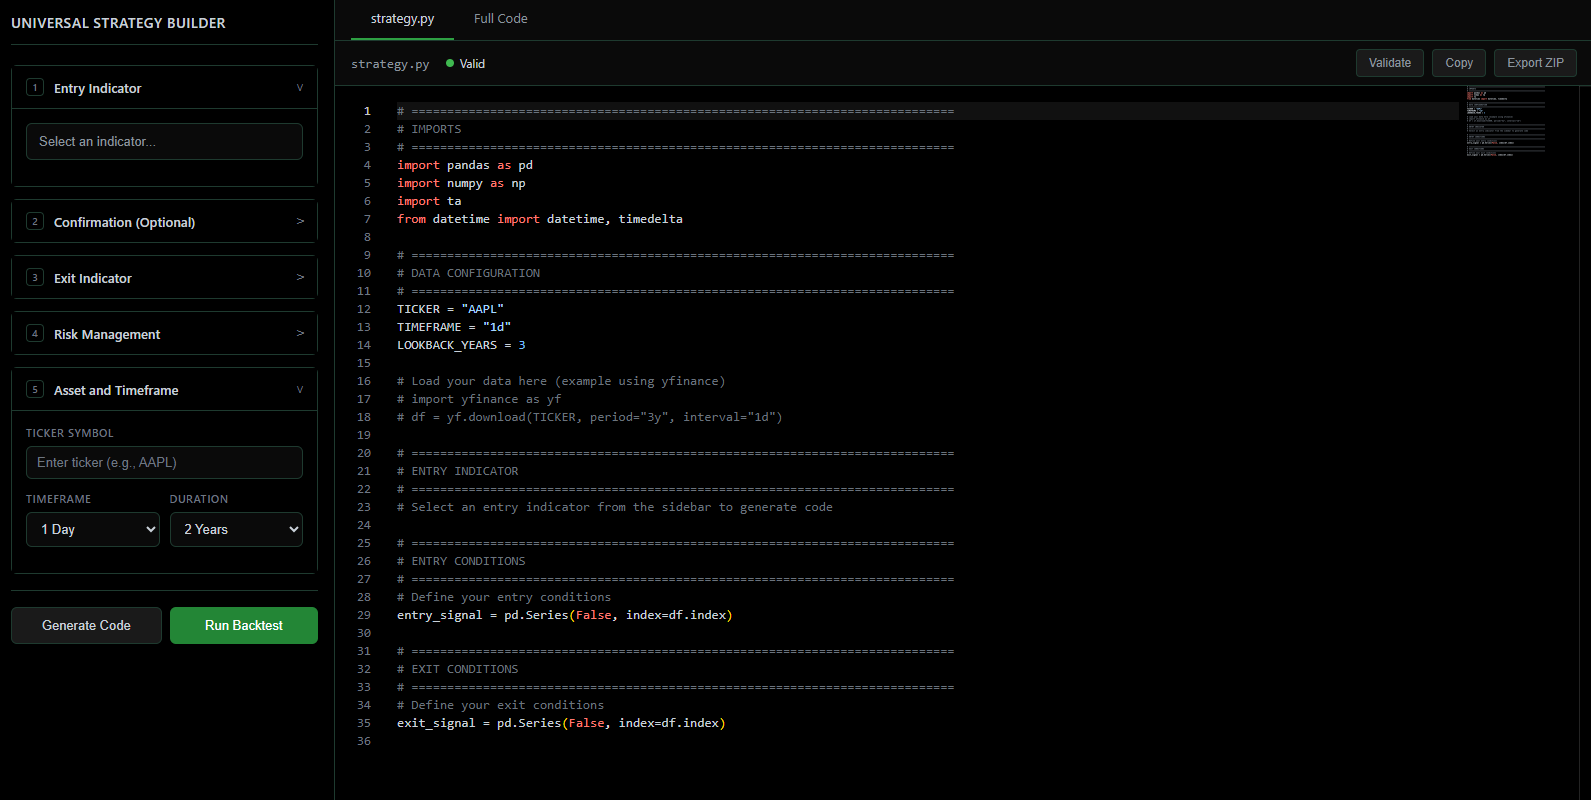Click the Exit Indicator section title
Image resolution: width=1591 pixels, height=800 pixels.
[x=92, y=278]
